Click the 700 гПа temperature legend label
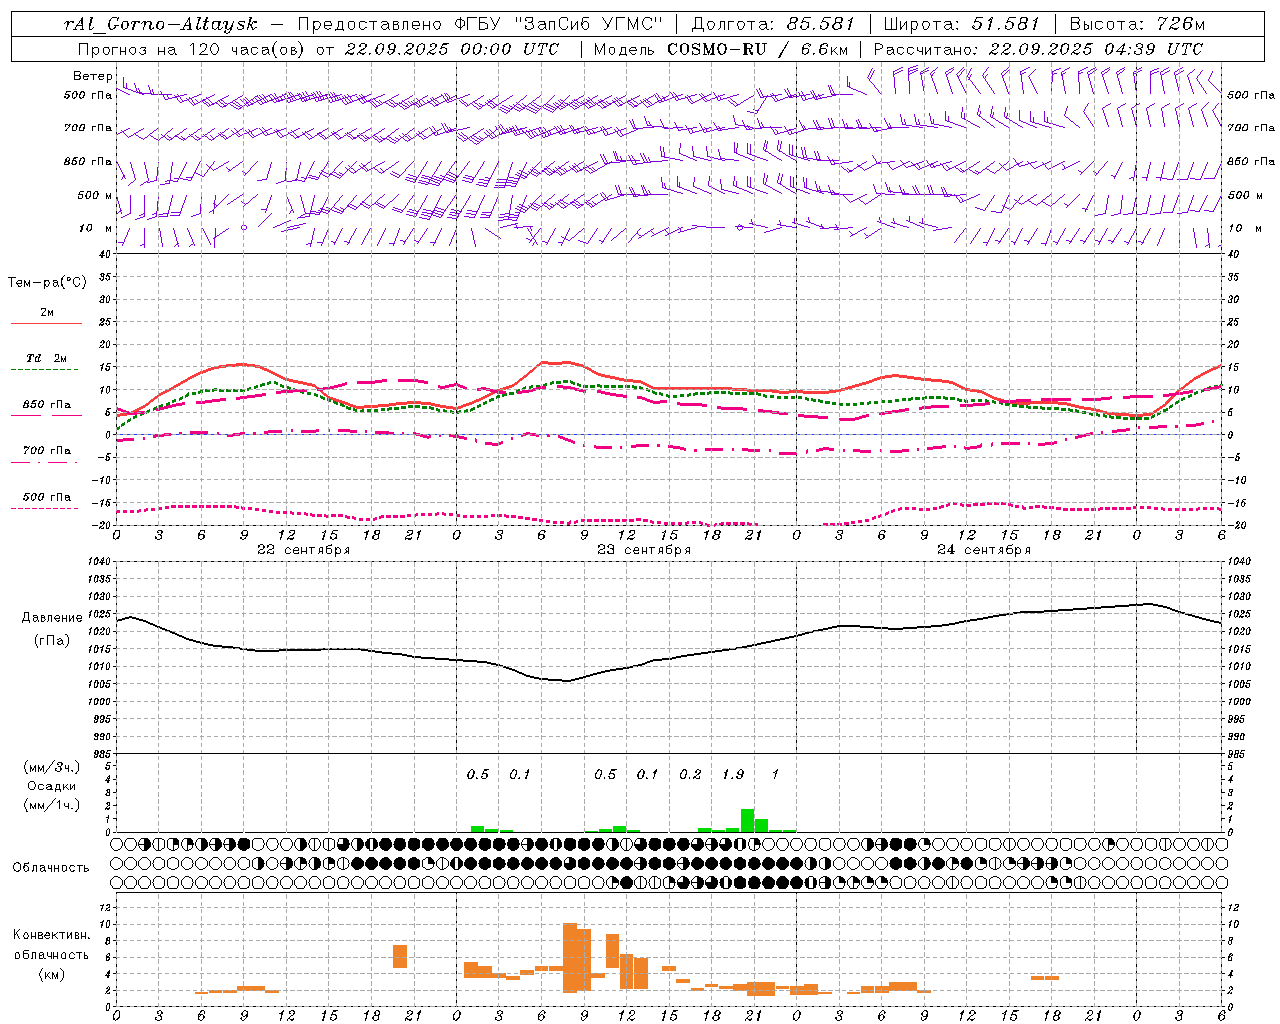Viewport: 1280px width, 1024px height. pyautogui.click(x=47, y=450)
